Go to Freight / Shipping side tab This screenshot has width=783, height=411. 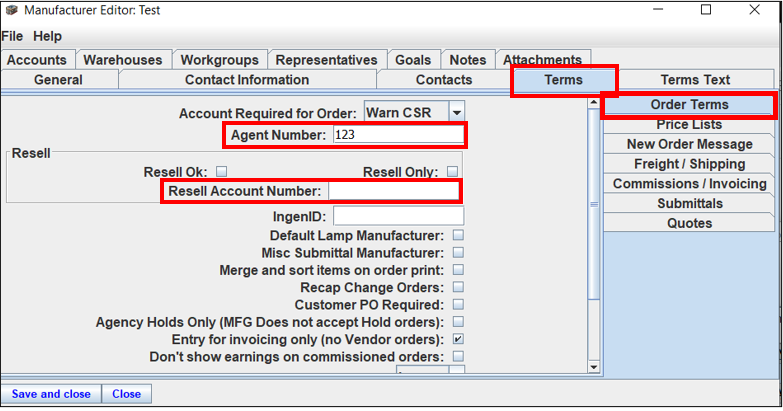689,164
